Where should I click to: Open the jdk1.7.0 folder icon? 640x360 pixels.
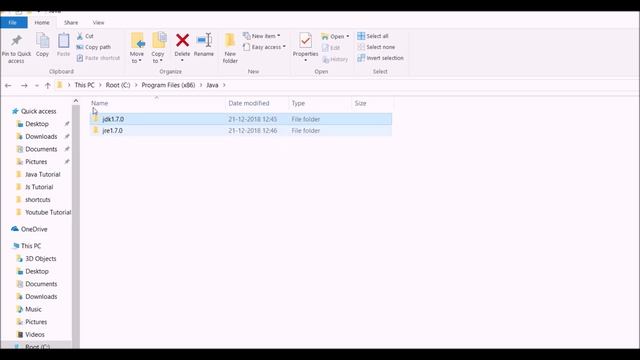[x=96, y=119]
